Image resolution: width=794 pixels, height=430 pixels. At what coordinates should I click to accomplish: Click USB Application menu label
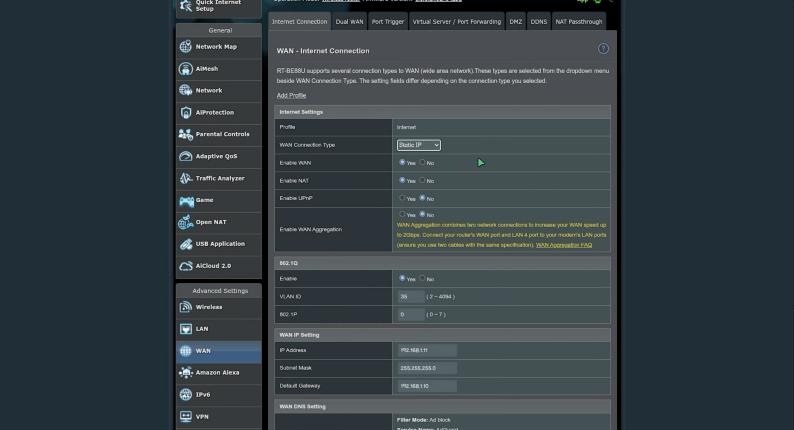click(220, 244)
